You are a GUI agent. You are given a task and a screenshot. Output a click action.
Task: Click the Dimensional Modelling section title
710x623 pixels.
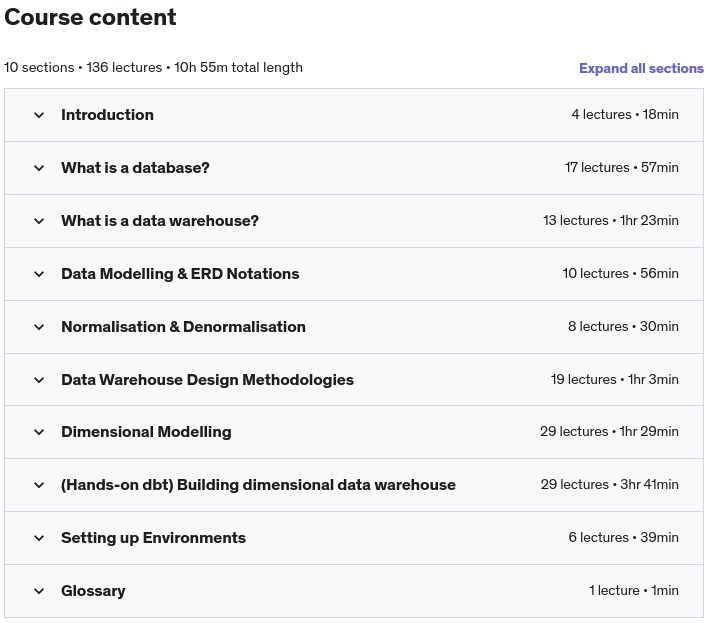click(x=146, y=432)
